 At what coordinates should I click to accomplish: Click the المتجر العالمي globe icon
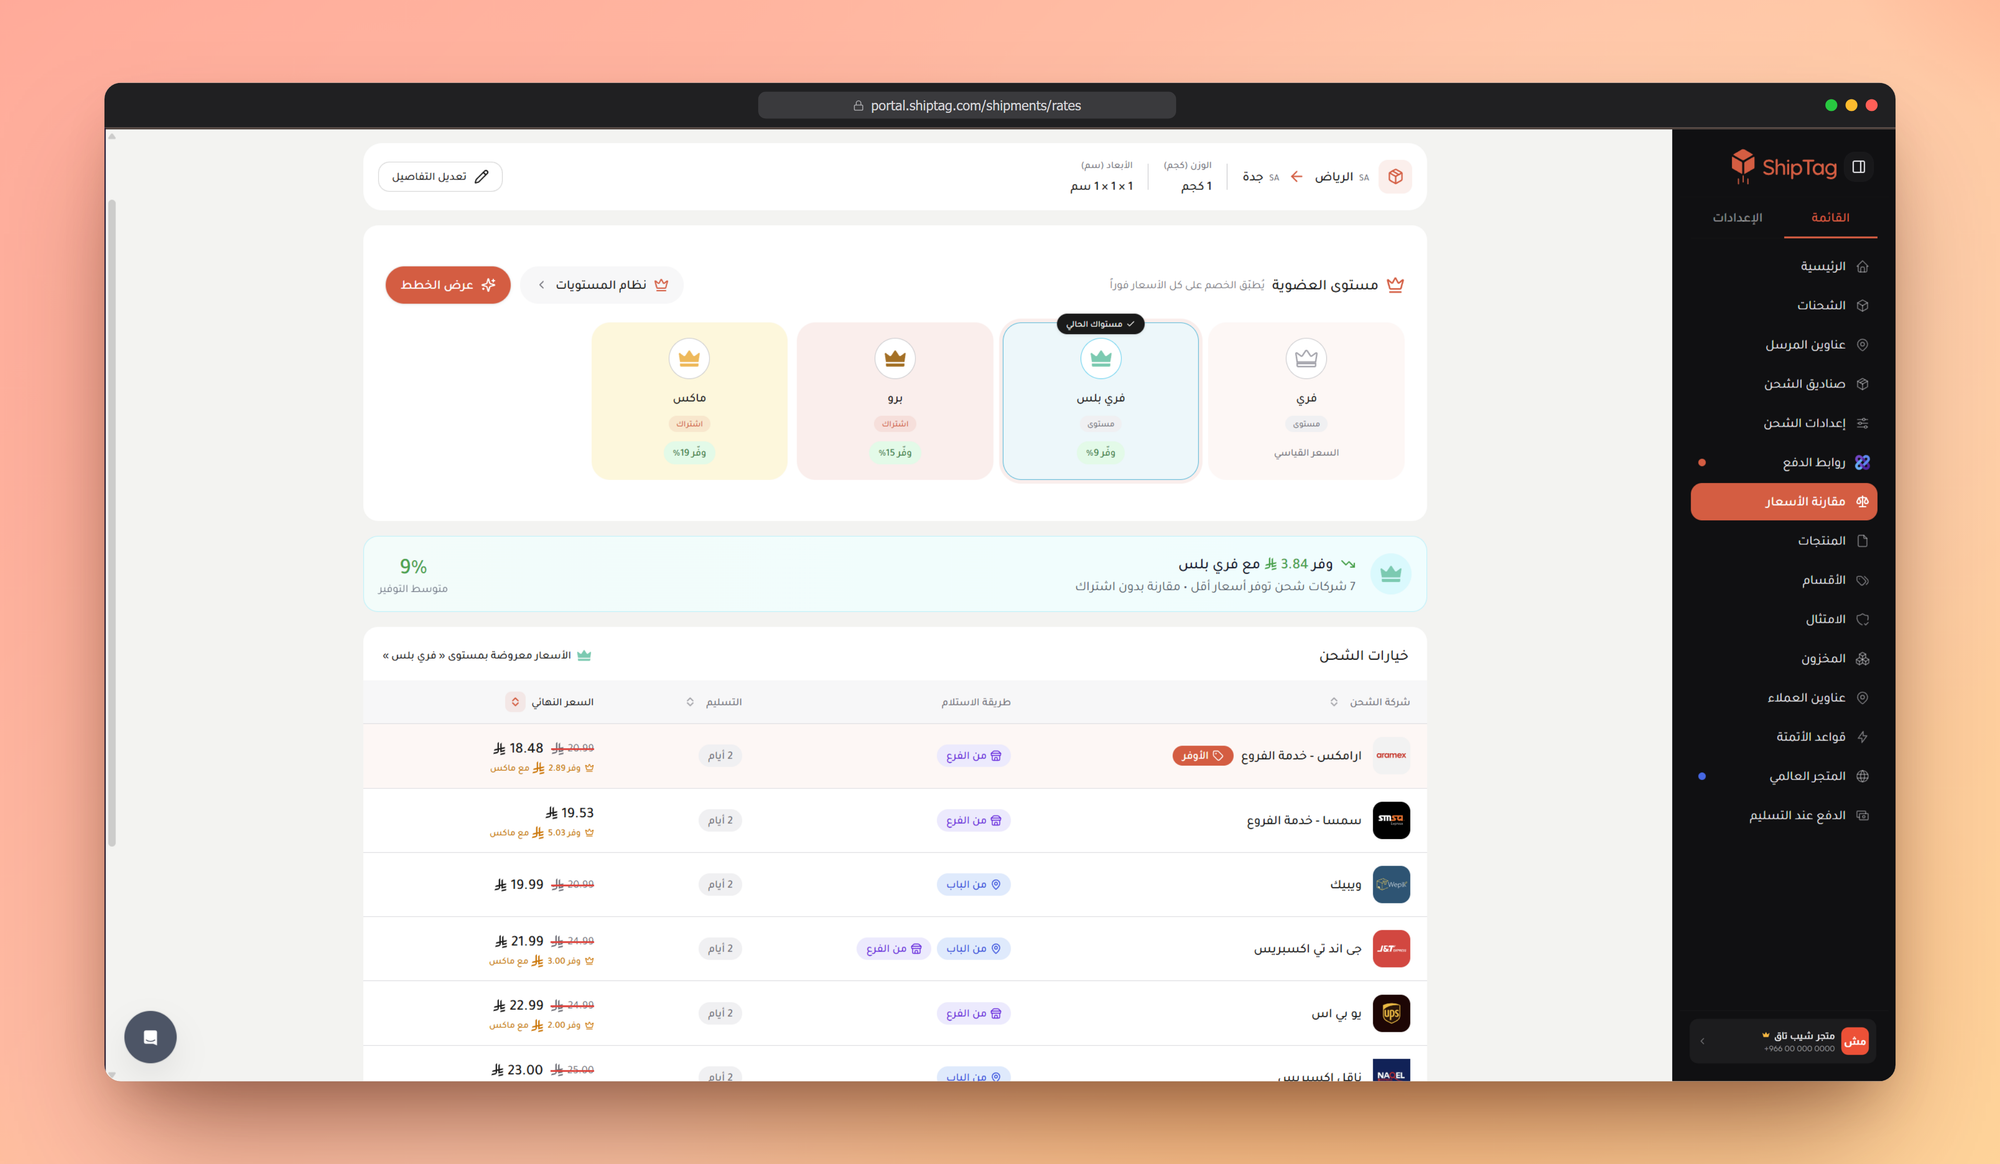pyautogui.click(x=1862, y=776)
